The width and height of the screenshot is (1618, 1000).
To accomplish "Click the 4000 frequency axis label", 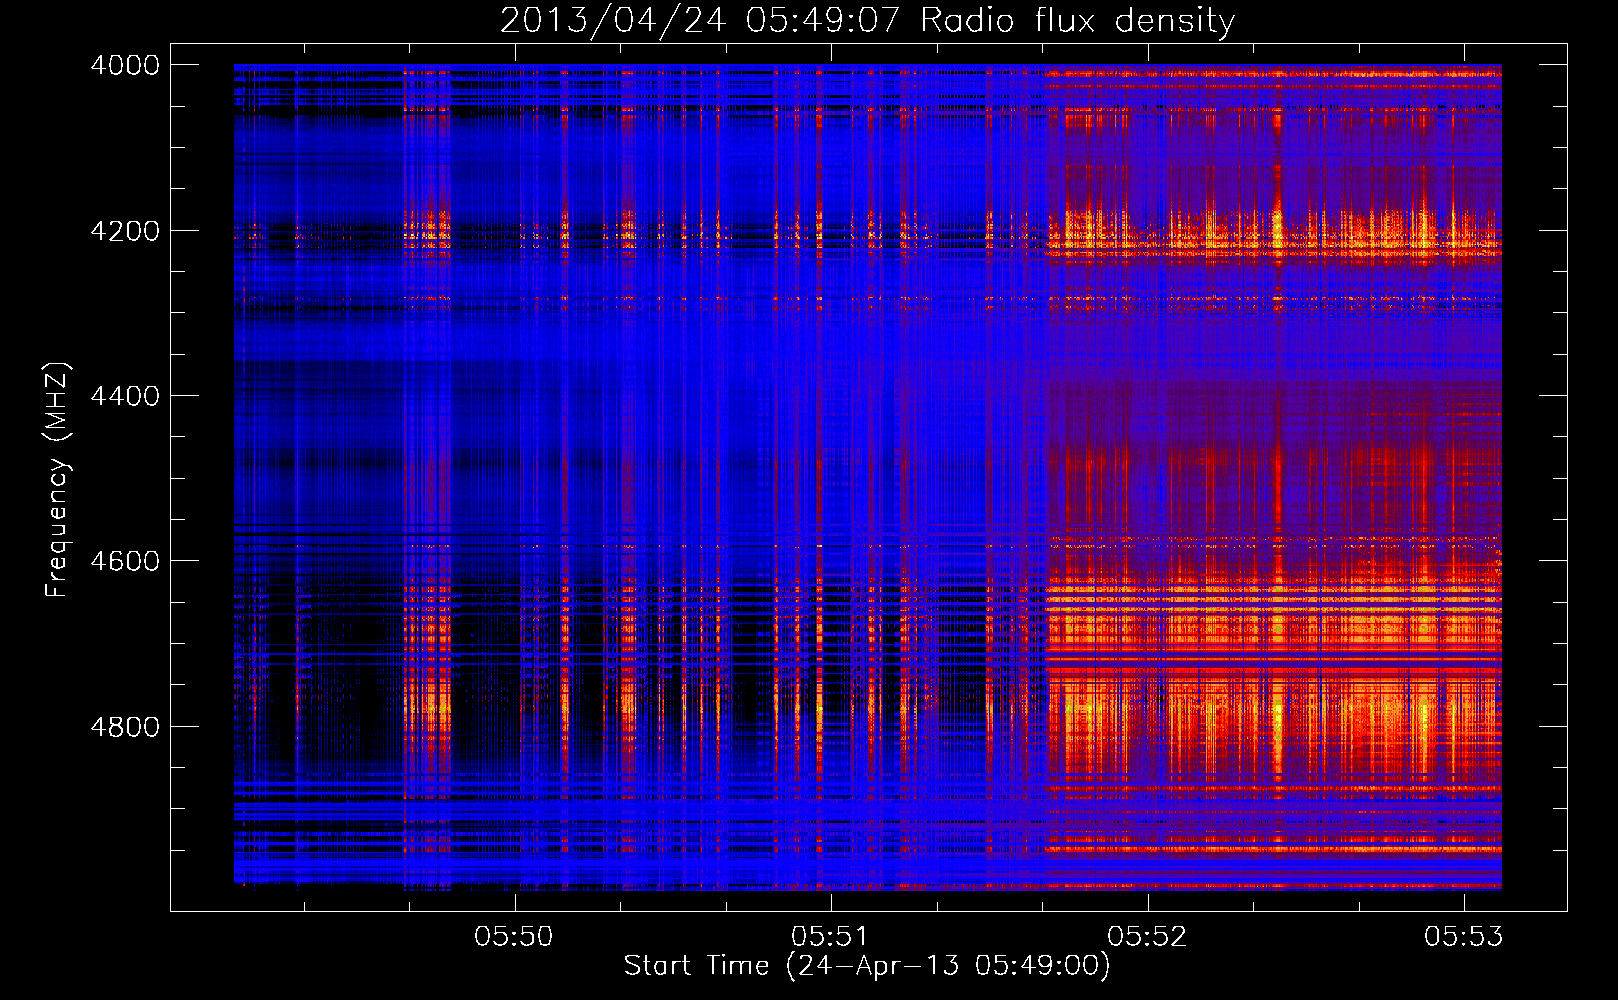I will 125,65.
